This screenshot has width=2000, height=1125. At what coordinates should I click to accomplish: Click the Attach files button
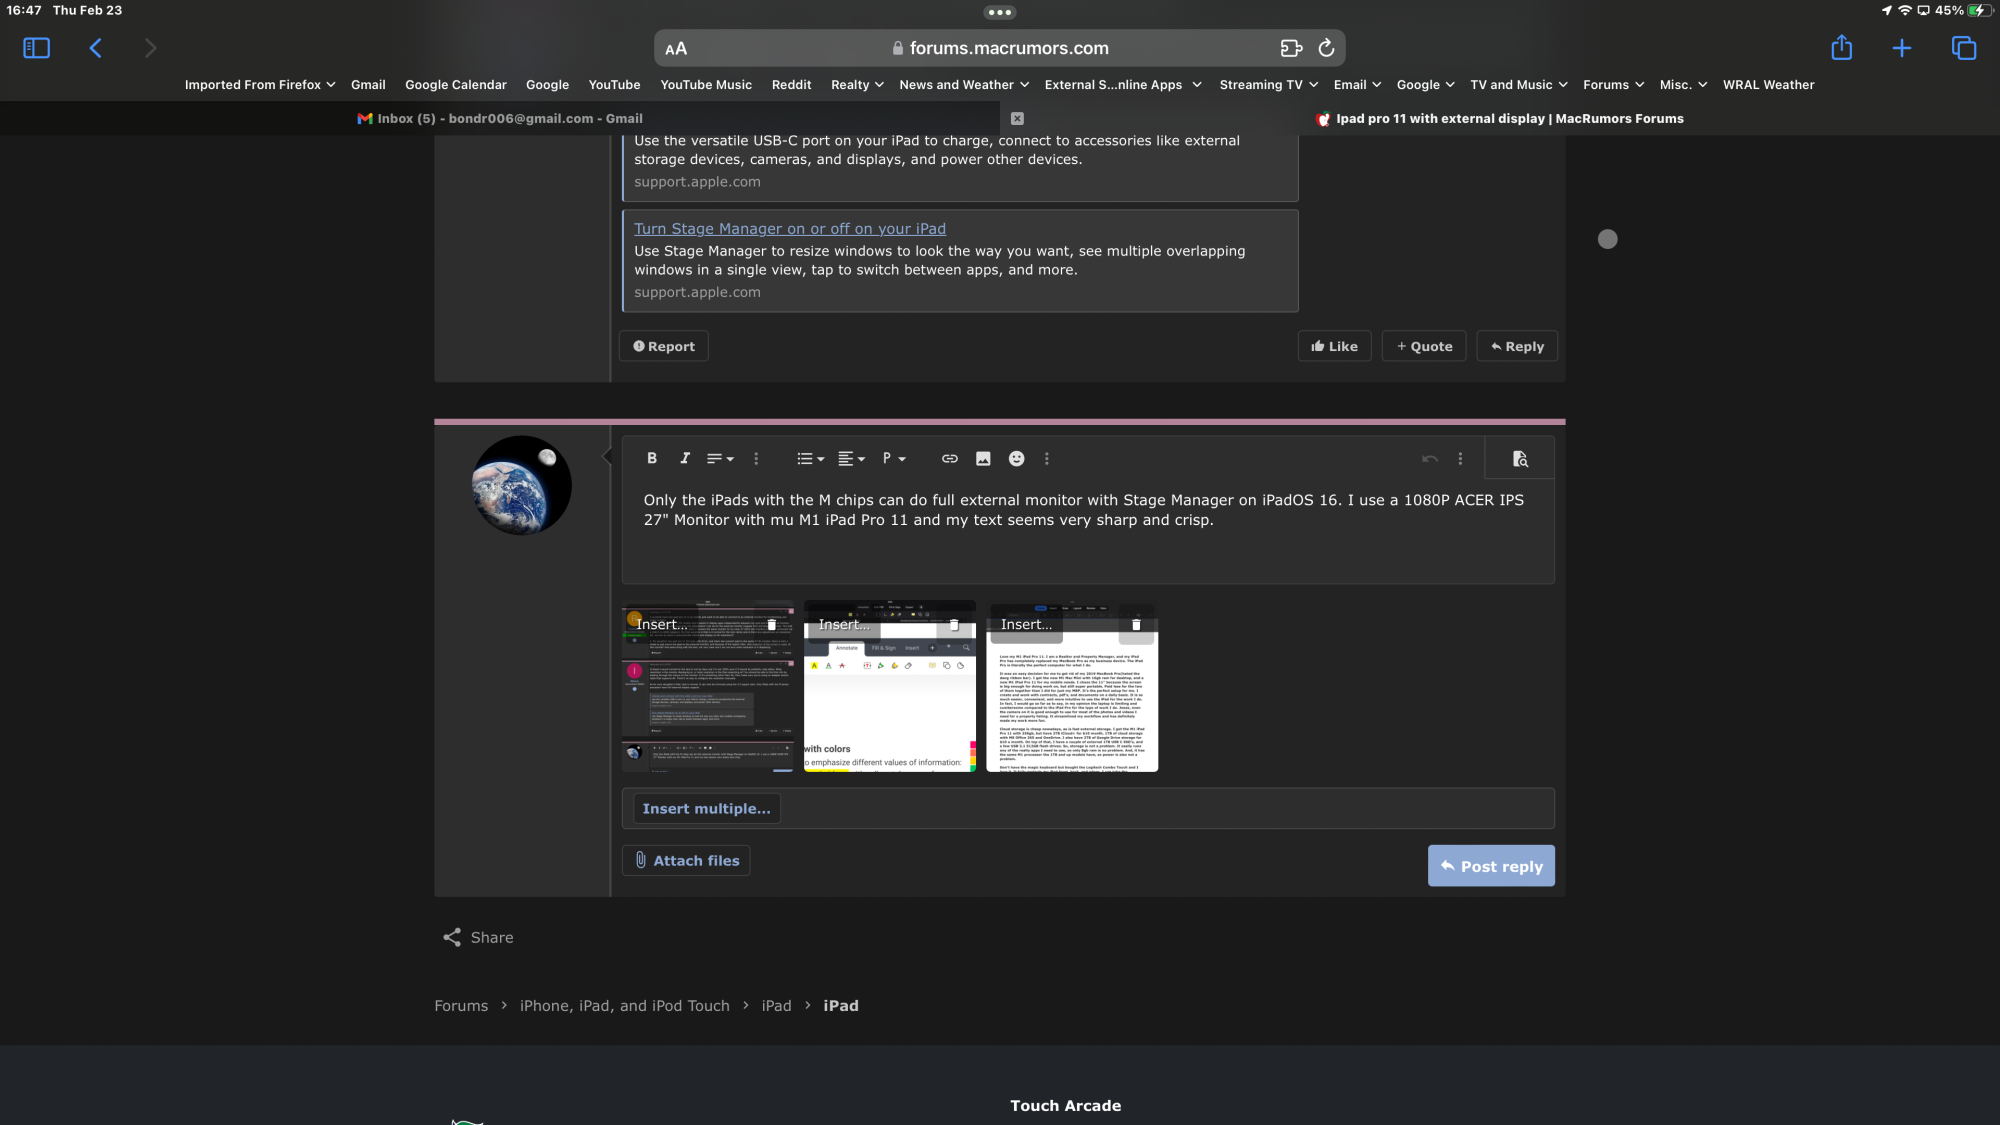click(686, 860)
